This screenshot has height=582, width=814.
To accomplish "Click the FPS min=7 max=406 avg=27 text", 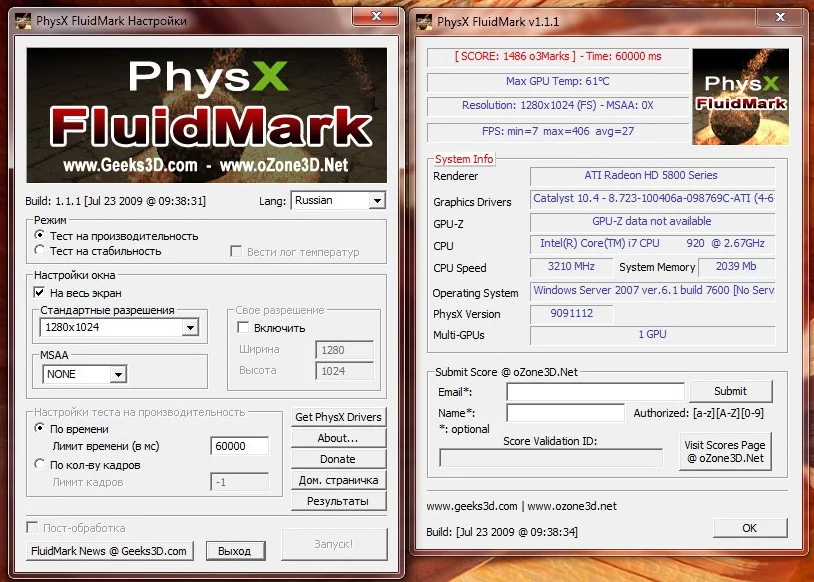I will pyautogui.click(x=558, y=131).
